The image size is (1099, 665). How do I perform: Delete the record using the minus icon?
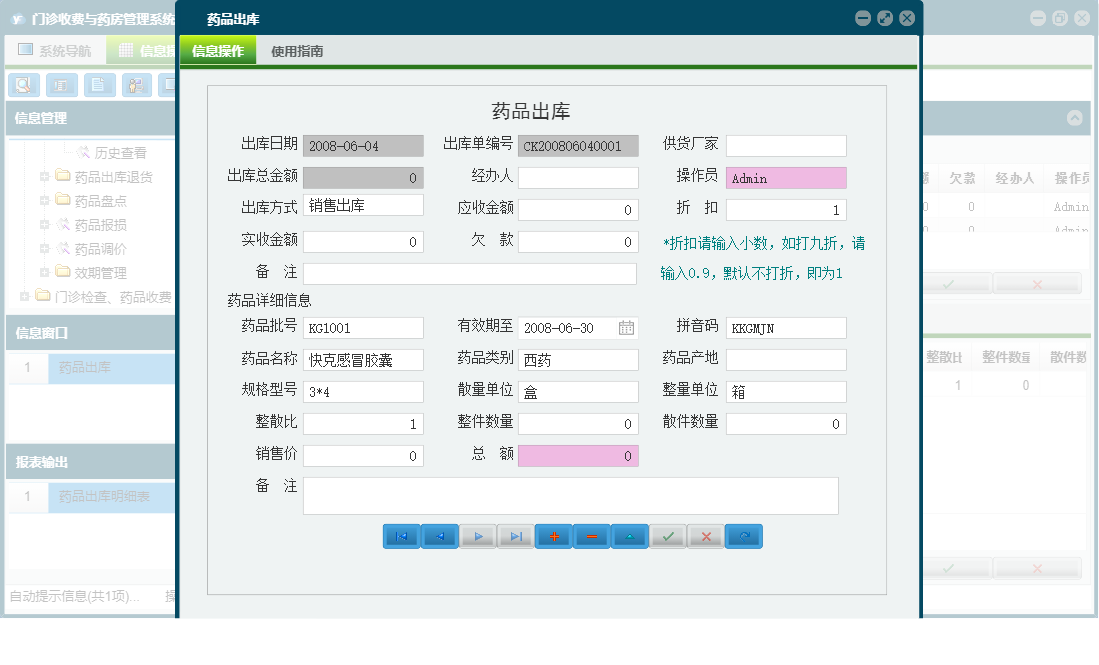[591, 536]
